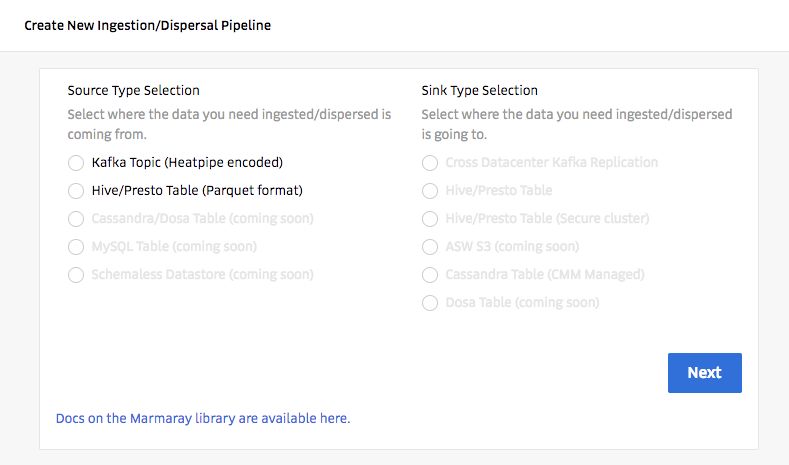Select the ASW S3 sink radio button
Viewport: 789px width, 465px height.
tap(430, 247)
